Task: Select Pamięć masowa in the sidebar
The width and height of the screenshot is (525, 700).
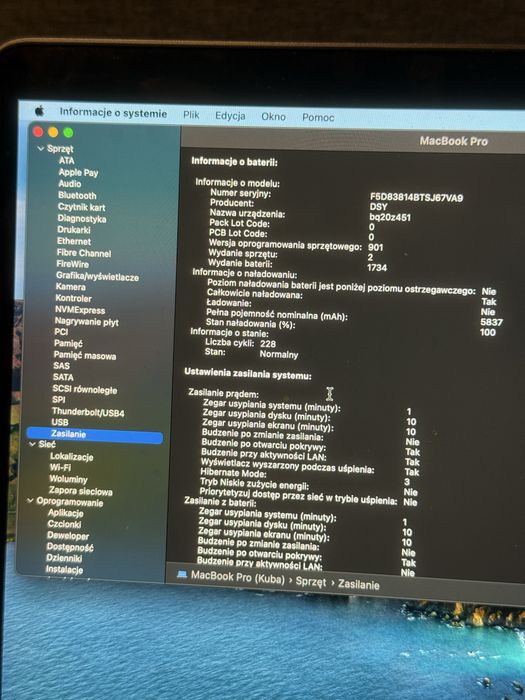Action: coord(85,355)
